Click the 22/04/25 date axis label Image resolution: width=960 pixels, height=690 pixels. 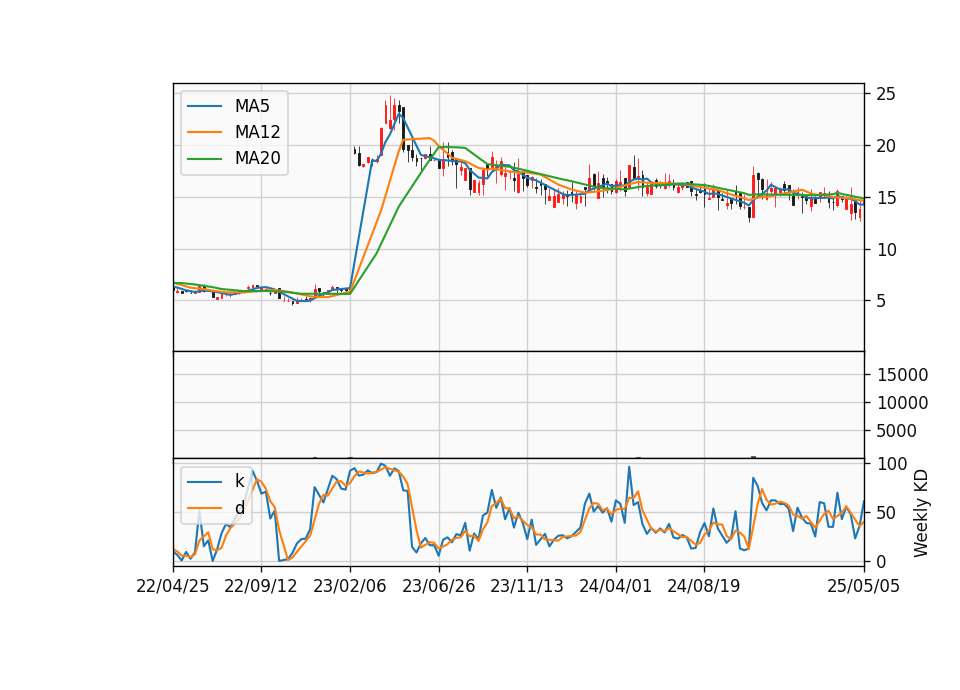173,587
